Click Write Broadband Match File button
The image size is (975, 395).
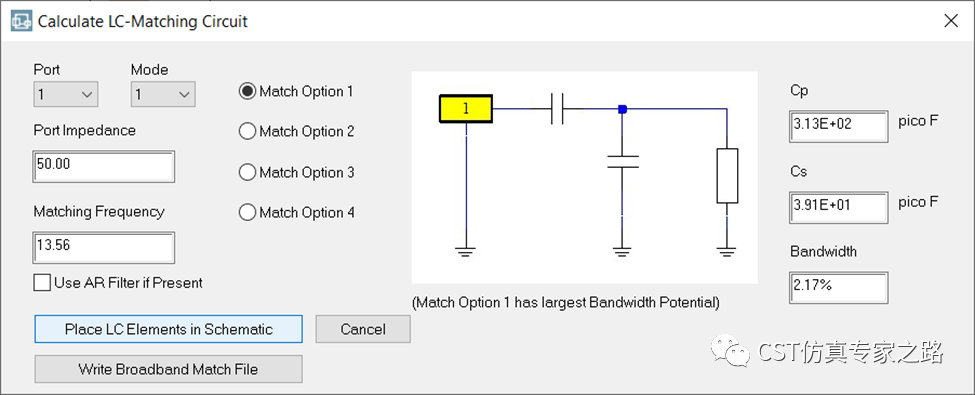(169, 369)
